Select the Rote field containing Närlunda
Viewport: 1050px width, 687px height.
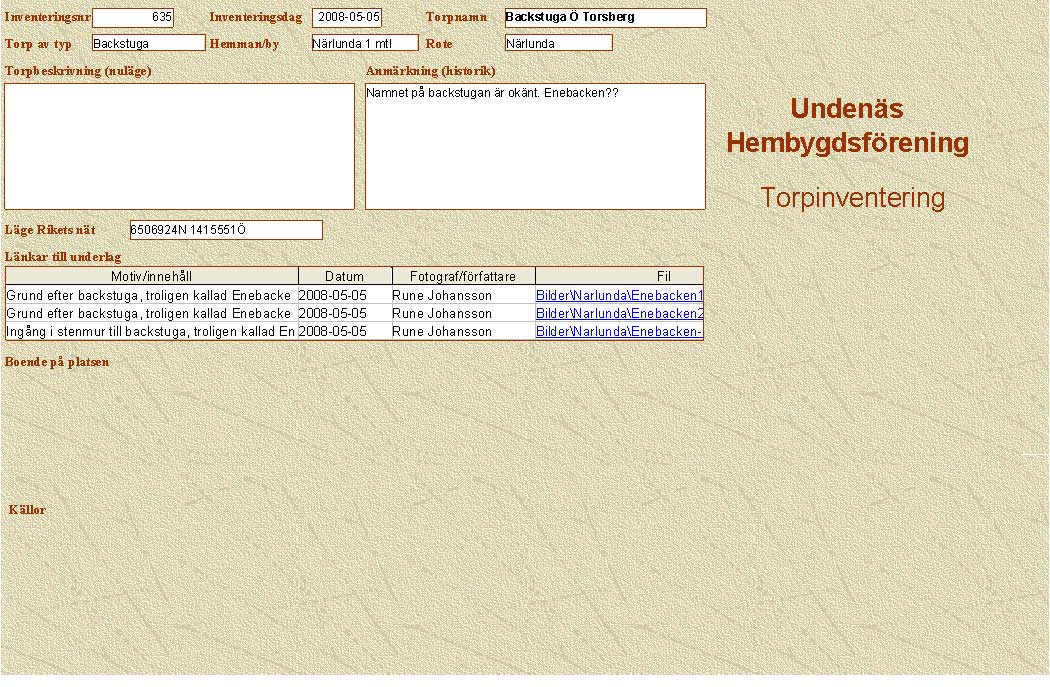tap(558, 43)
